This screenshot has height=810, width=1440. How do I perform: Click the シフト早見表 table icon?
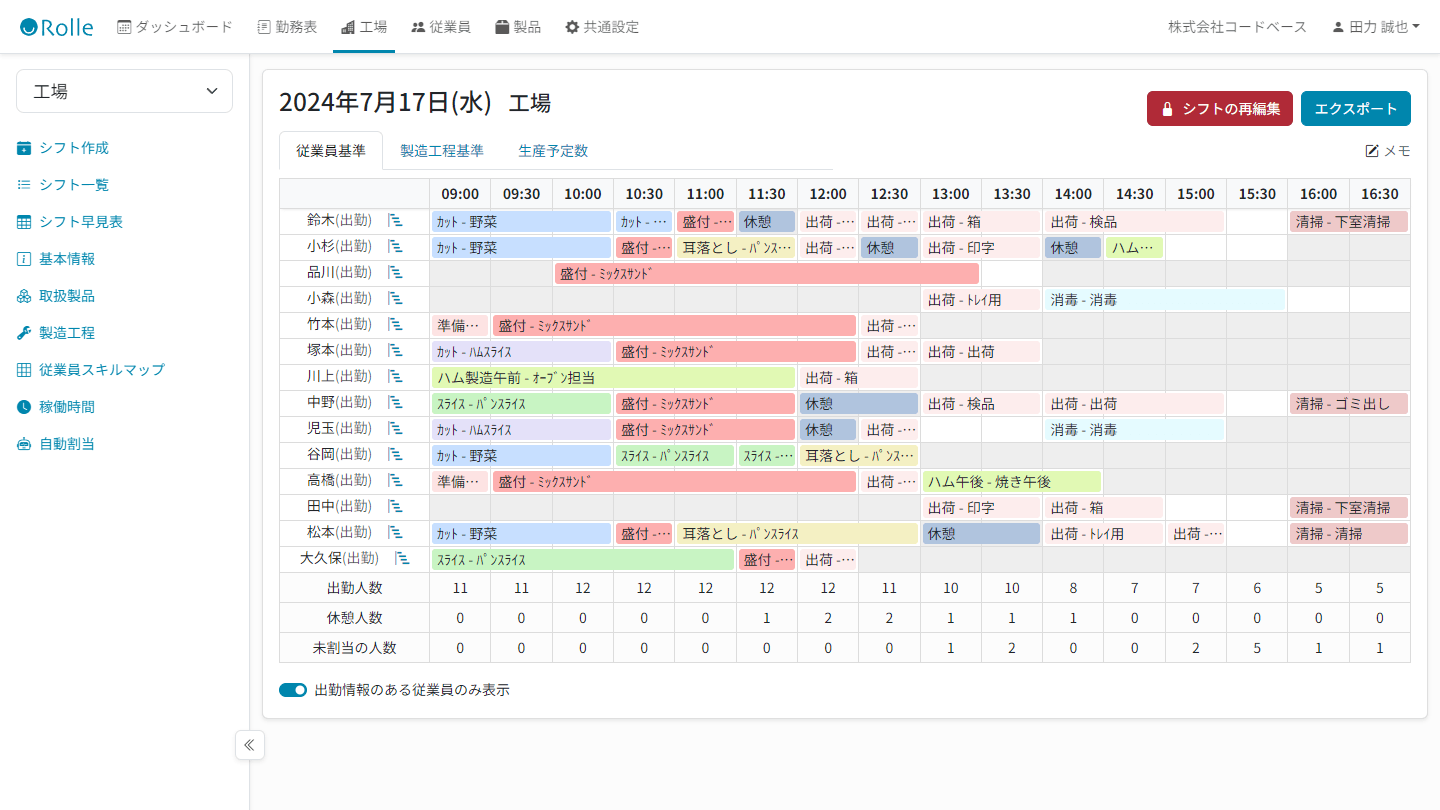(x=24, y=222)
